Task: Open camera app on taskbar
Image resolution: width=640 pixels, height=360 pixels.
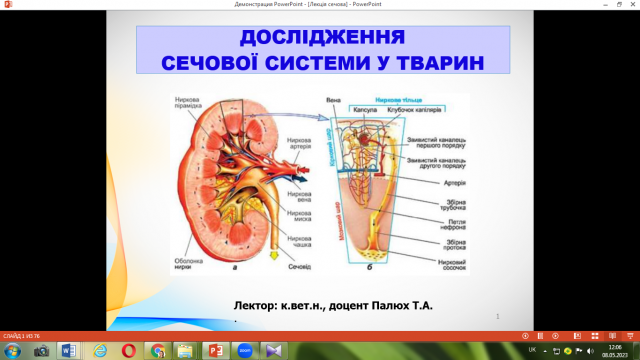Action: (41, 351)
